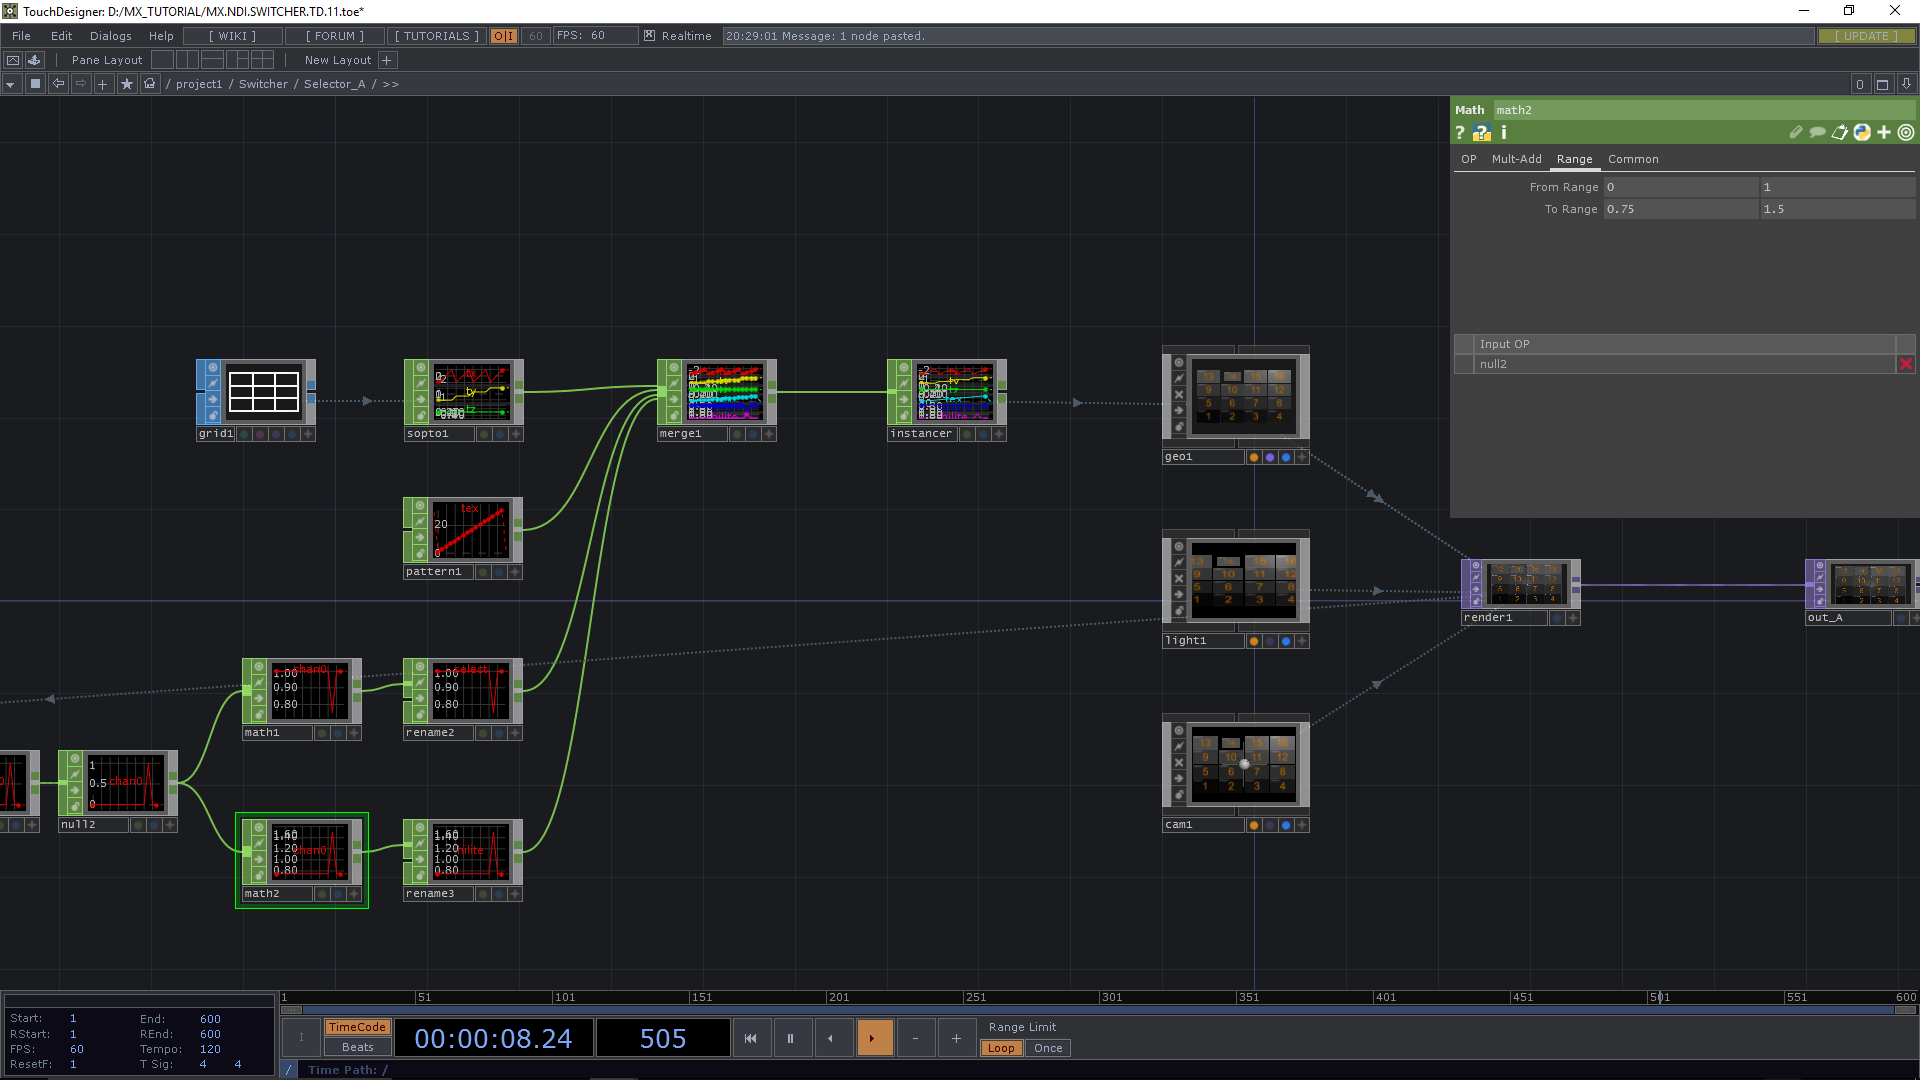Show operator info popup icon
Viewport: 1920px width, 1080px height.
coord(1504,133)
